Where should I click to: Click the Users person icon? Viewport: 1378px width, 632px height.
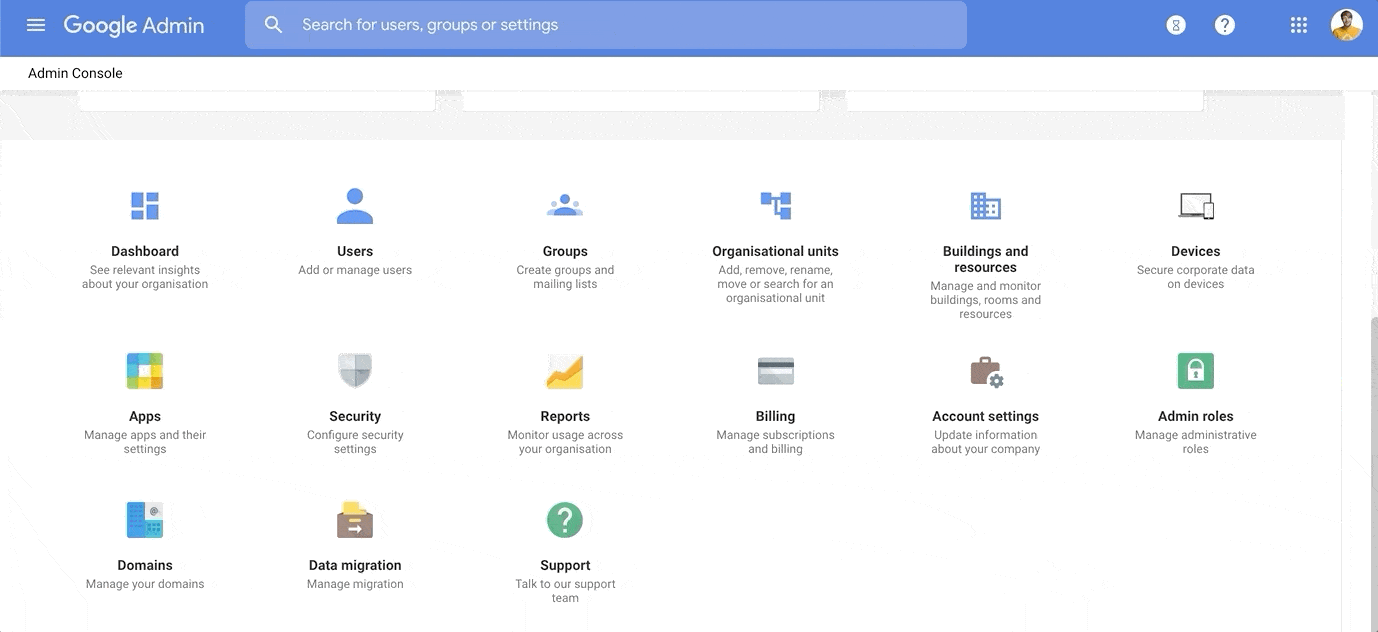tap(355, 206)
